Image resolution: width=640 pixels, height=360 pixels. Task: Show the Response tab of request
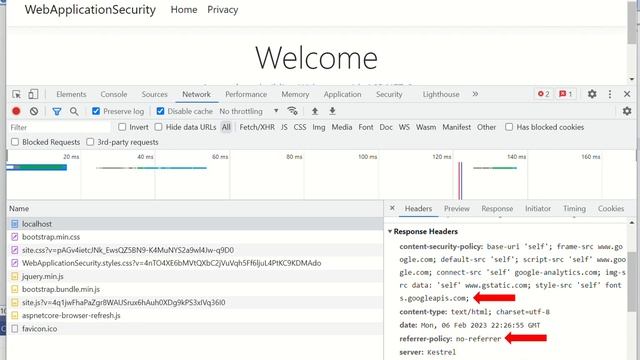(497, 209)
